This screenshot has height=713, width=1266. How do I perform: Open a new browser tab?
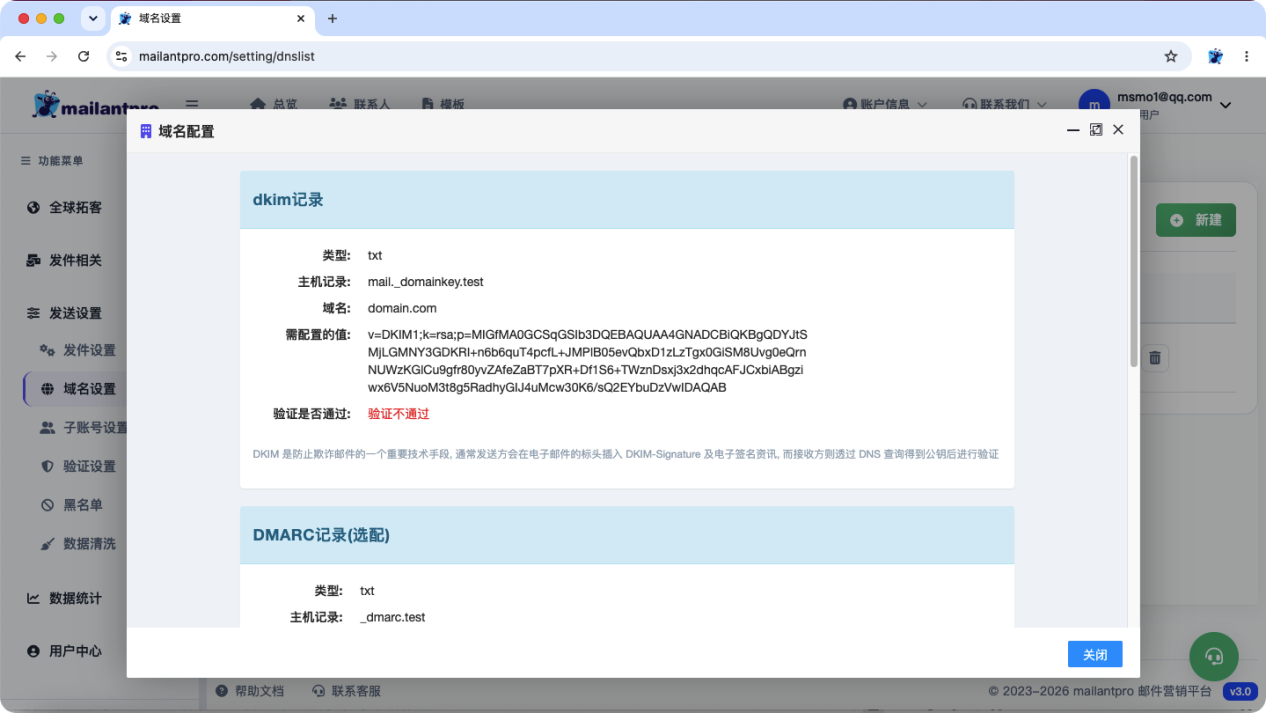[x=332, y=18]
